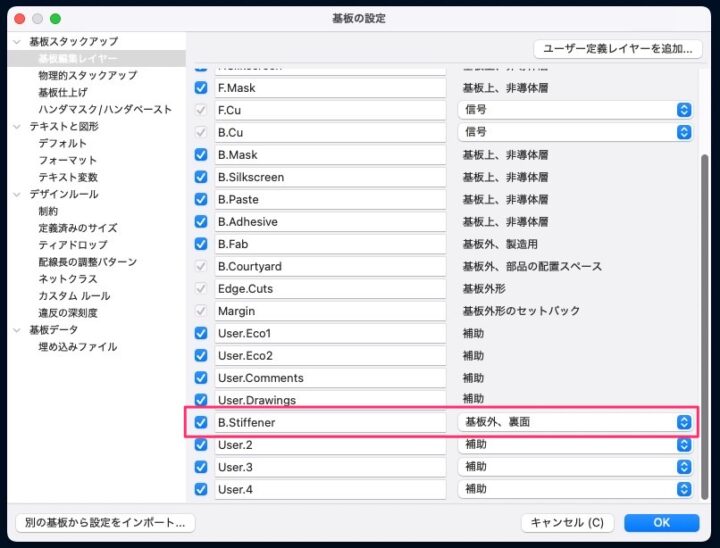Click the layer list vertical scrollbar

pos(707,300)
